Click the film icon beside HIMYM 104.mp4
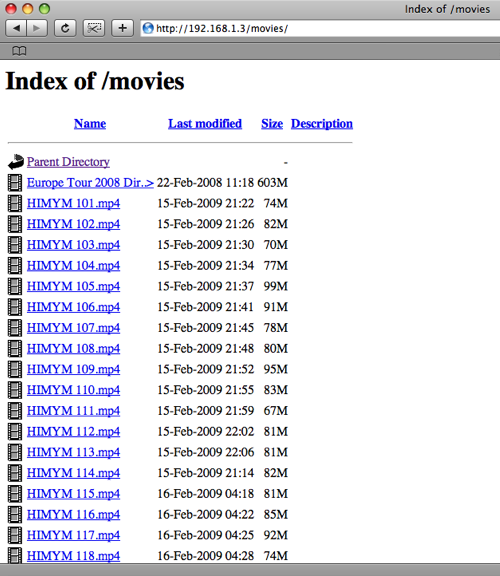Image resolution: width=500 pixels, height=576 pixels. pos(15,266)
